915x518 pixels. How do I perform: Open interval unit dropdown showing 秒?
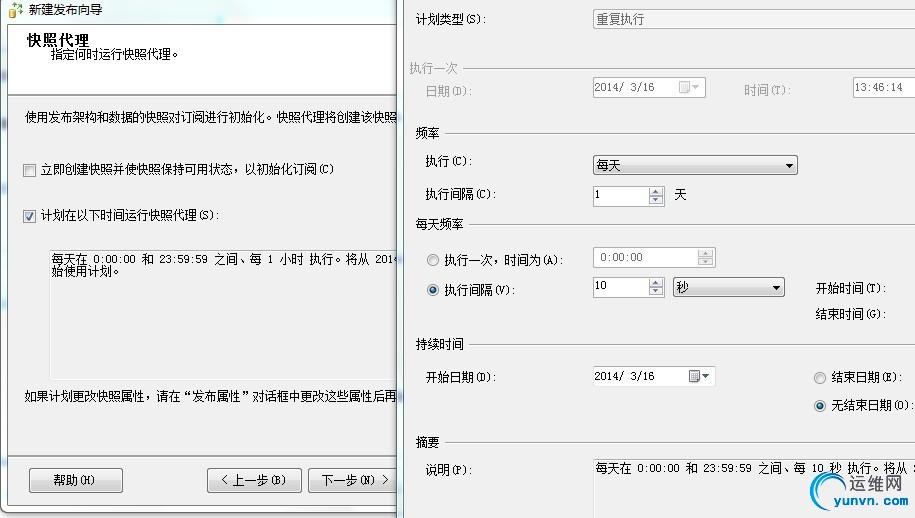click(x=729, y=287)
